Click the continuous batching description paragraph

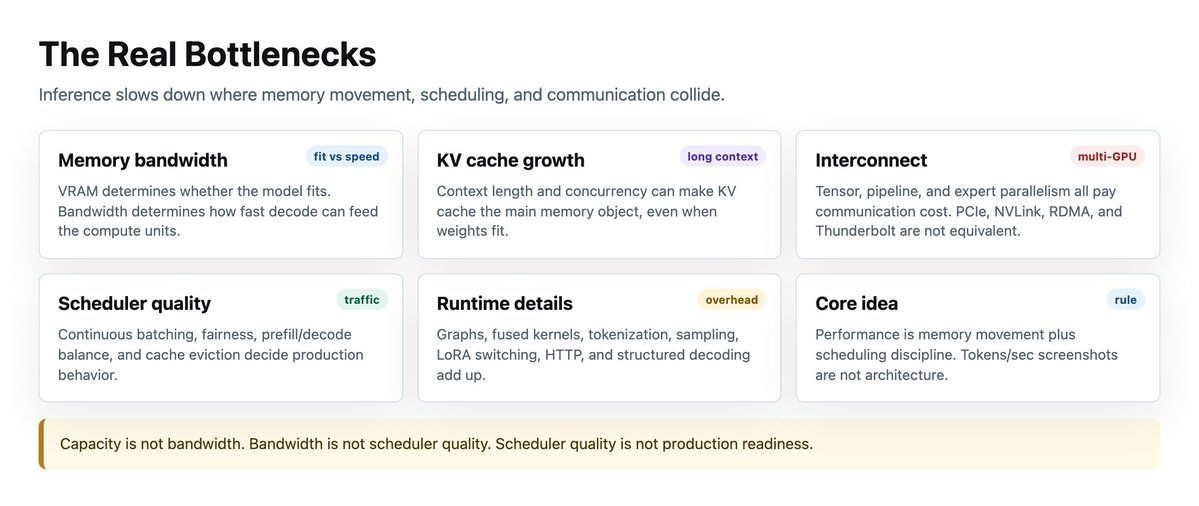point(210,355)
